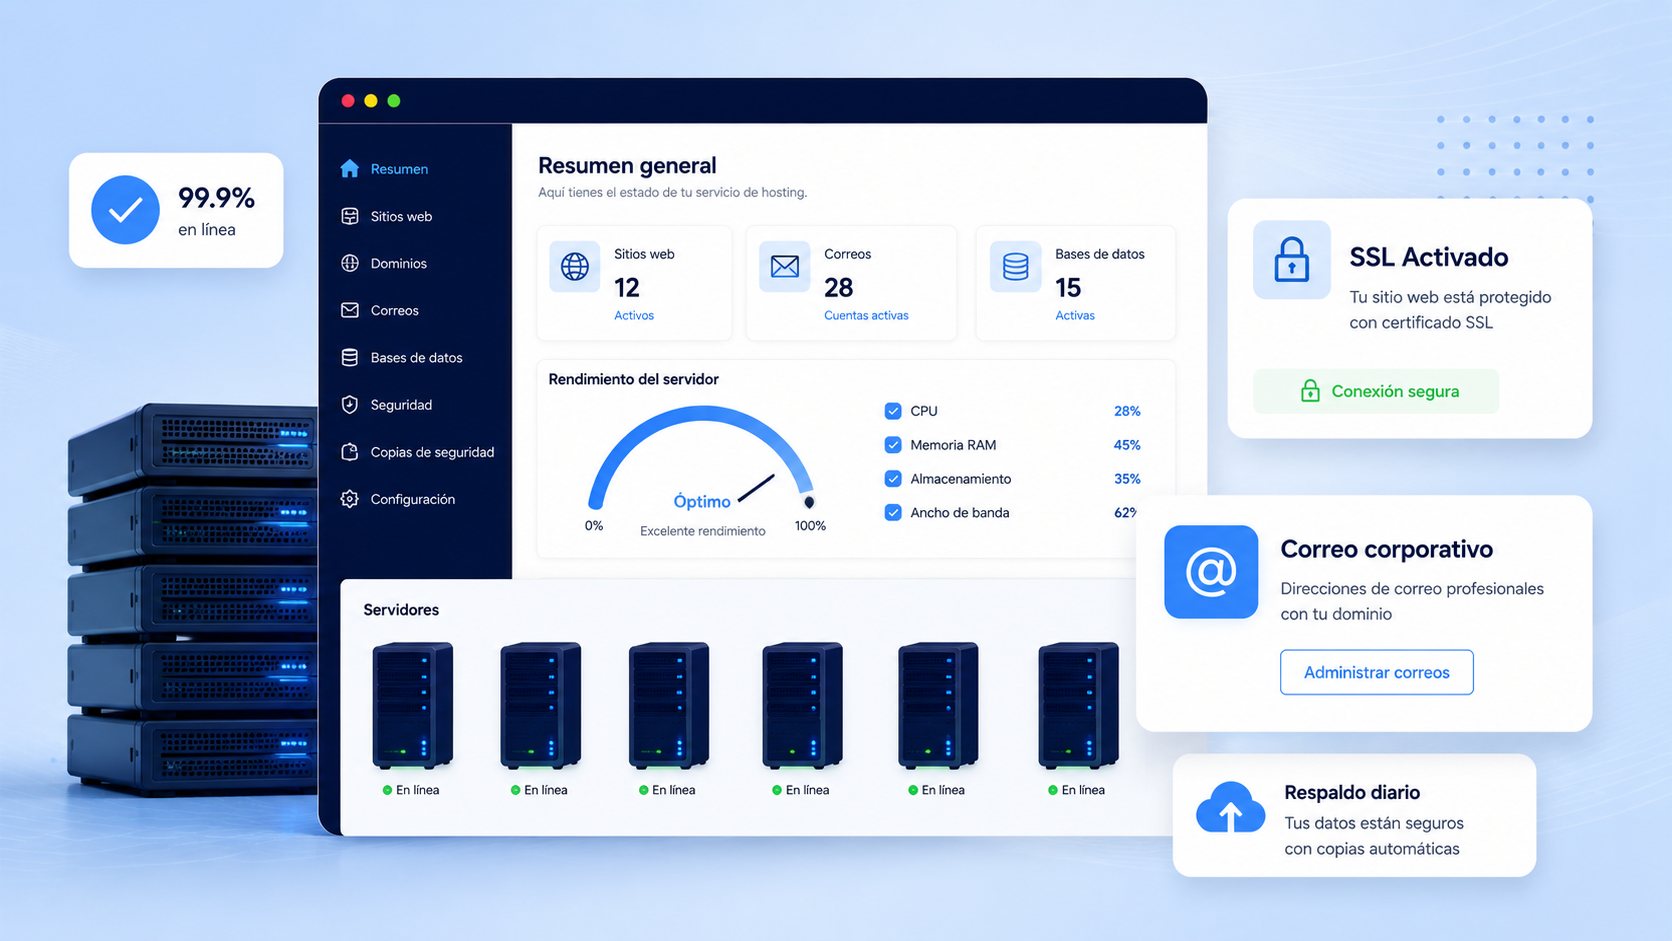
Task: Click the number 28 on Correos card
Action: [x=838, y=288]
